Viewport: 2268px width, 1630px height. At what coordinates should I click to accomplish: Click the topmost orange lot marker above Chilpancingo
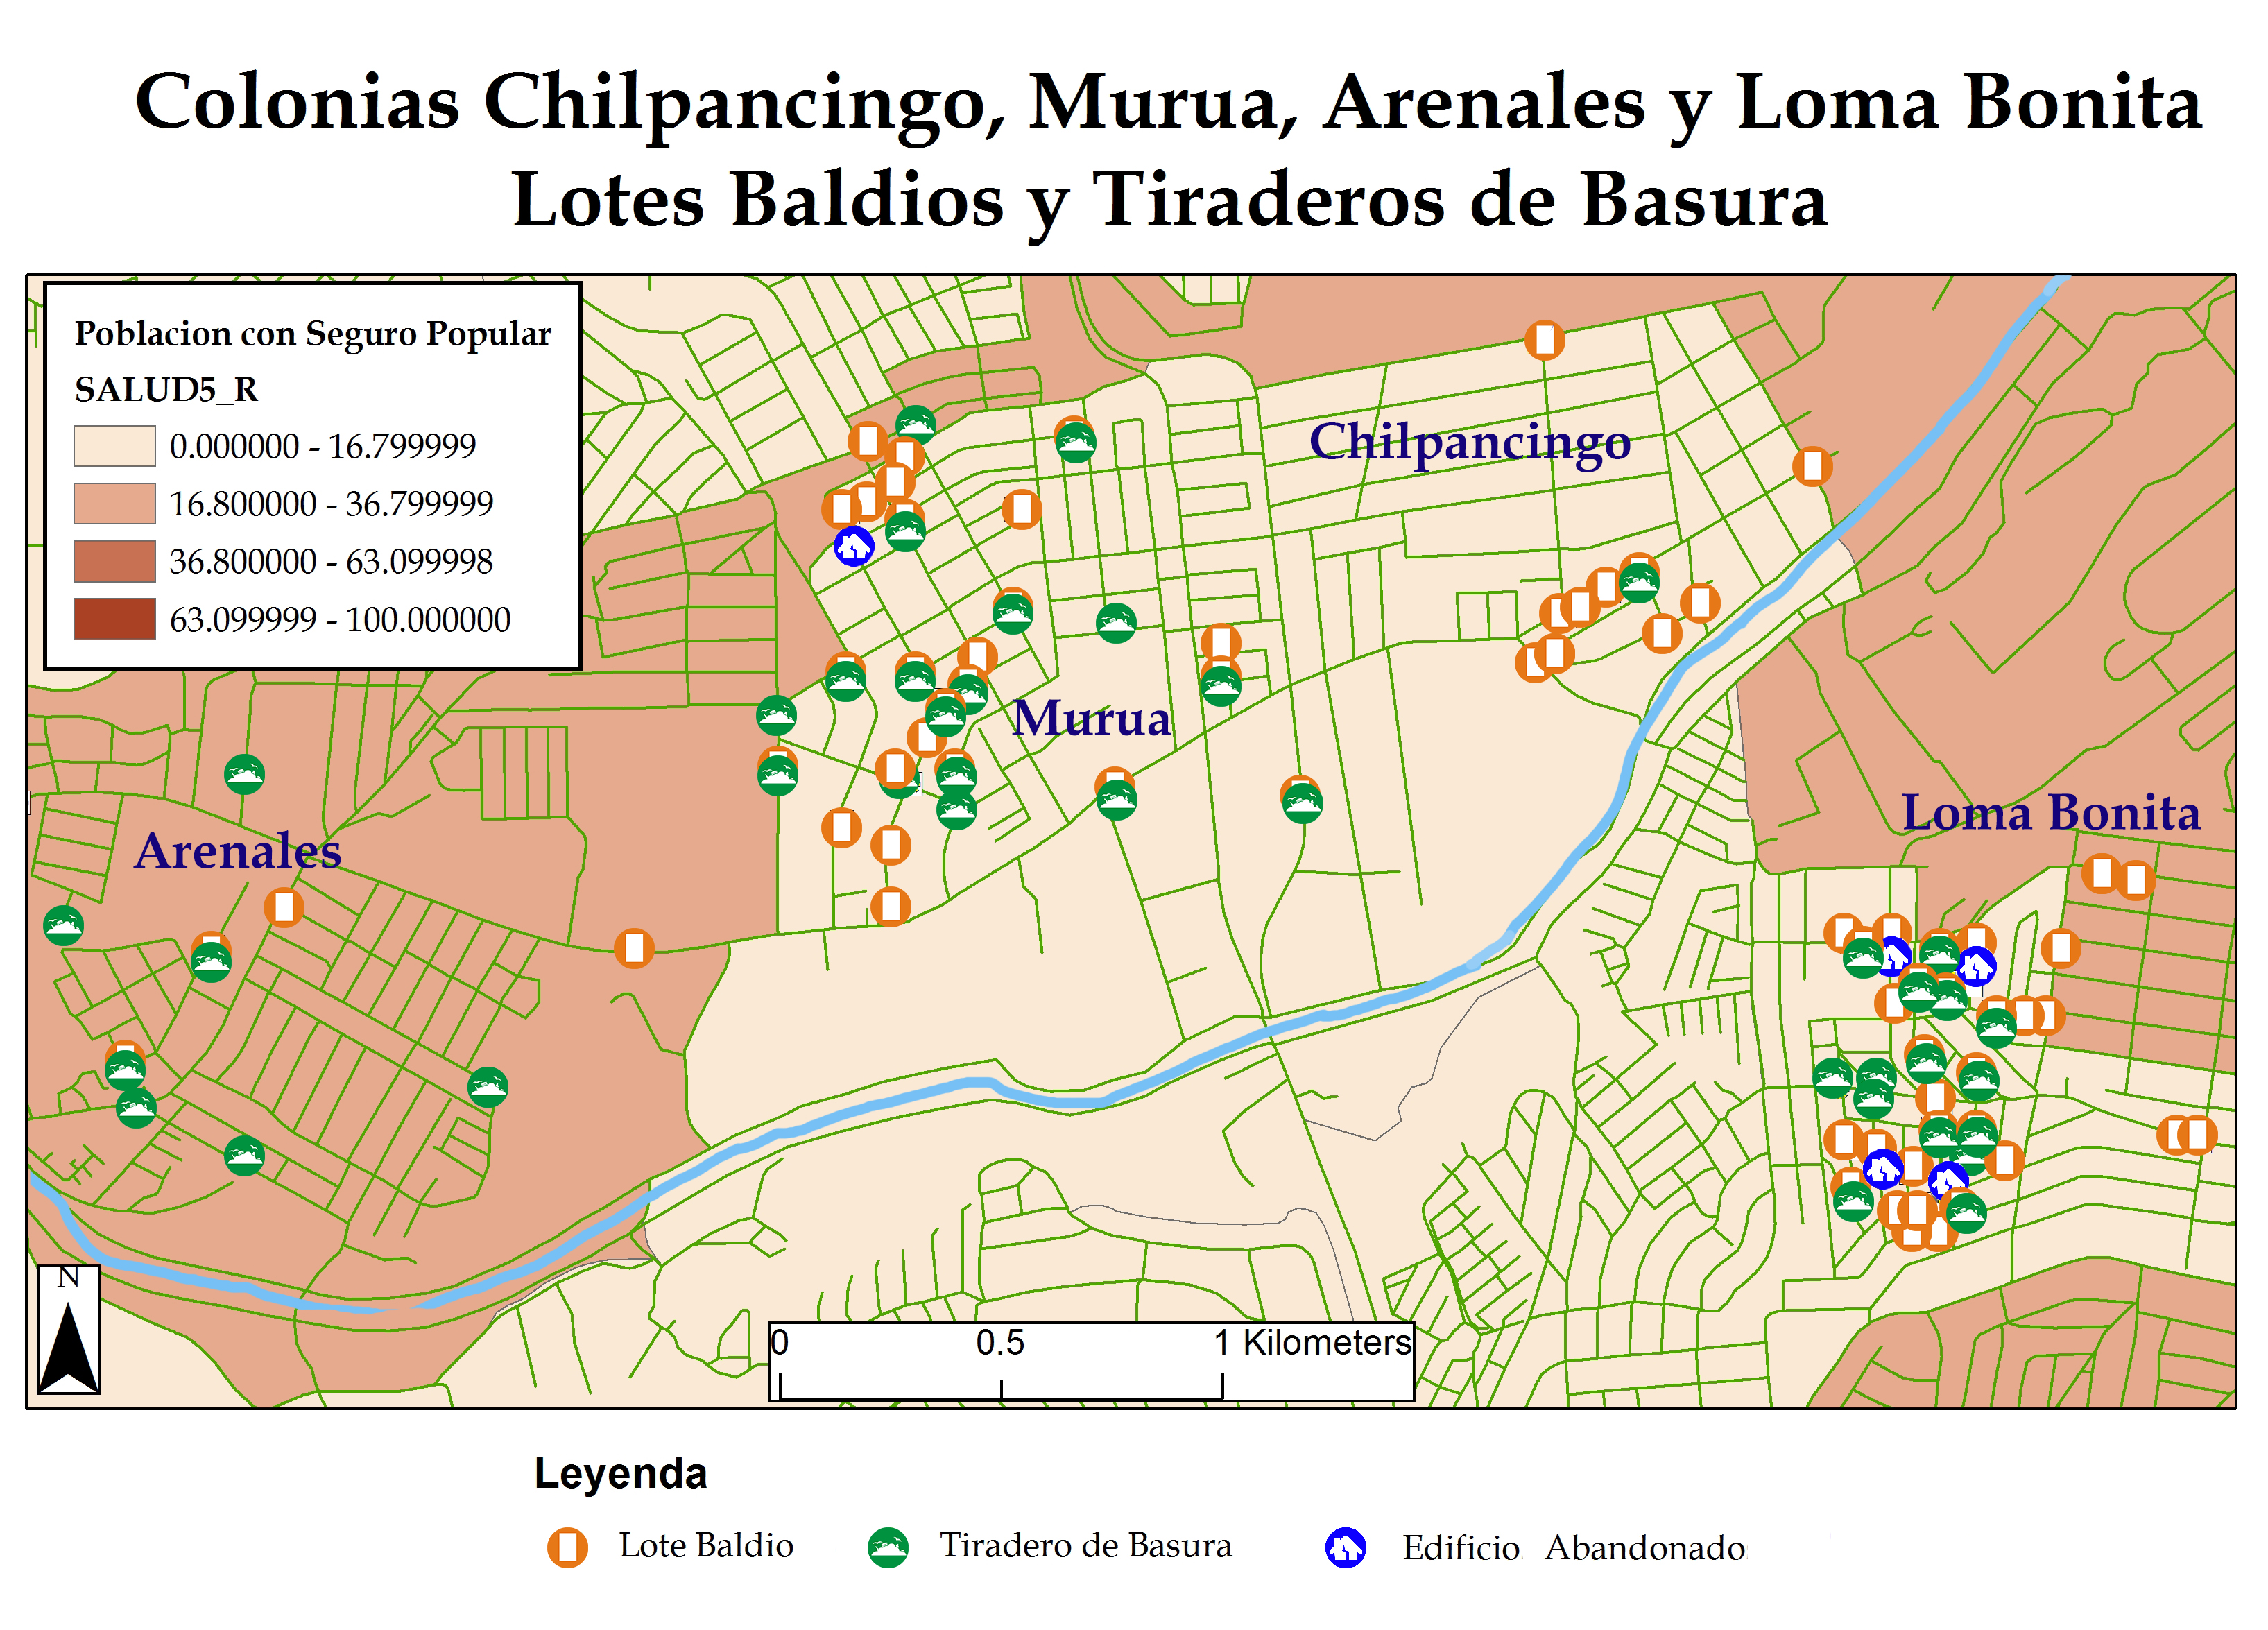click(x=1544, y=340)
